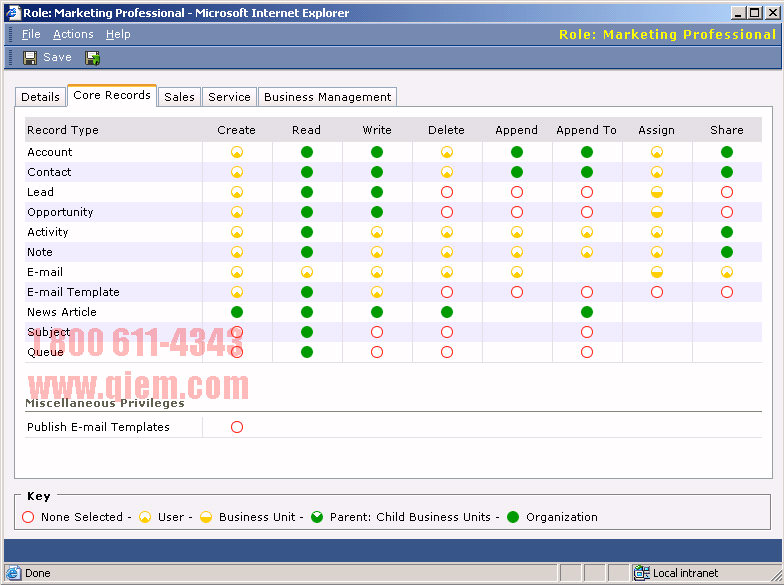Click the Append To column header
This screenshot has width=784, height=585.
click(586, 130)
